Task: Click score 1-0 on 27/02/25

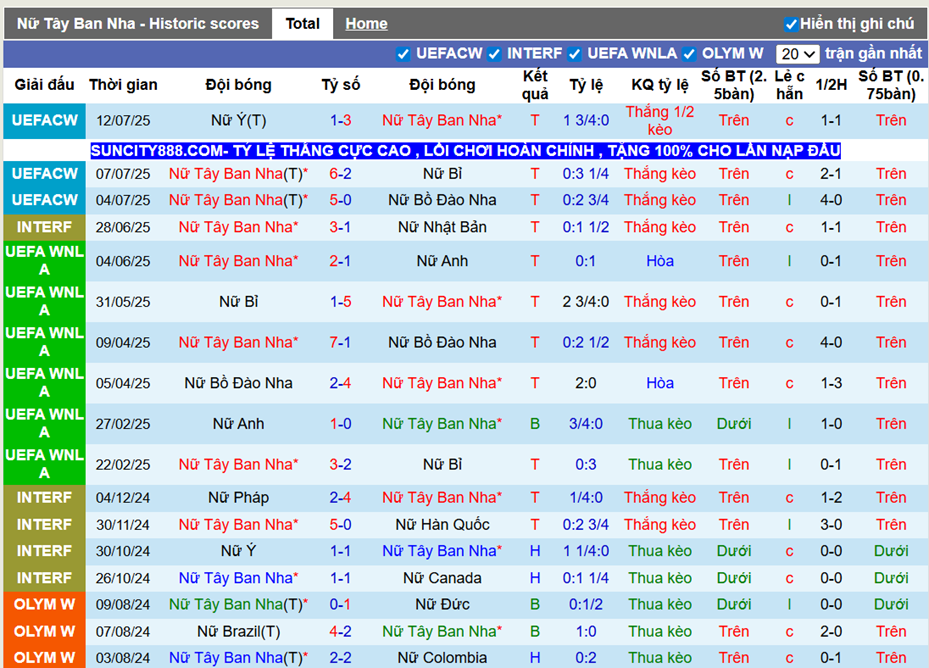Action: [x=341, y=424]
